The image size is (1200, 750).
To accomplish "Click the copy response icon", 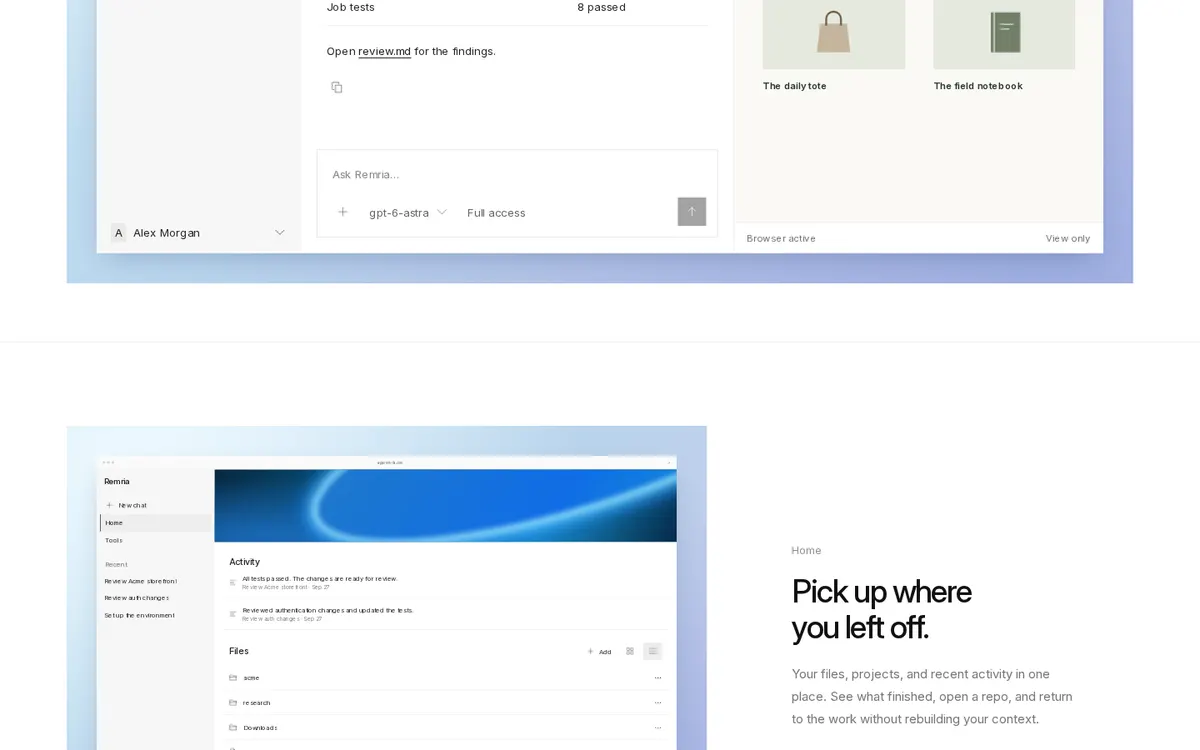I will coord(337,87).
